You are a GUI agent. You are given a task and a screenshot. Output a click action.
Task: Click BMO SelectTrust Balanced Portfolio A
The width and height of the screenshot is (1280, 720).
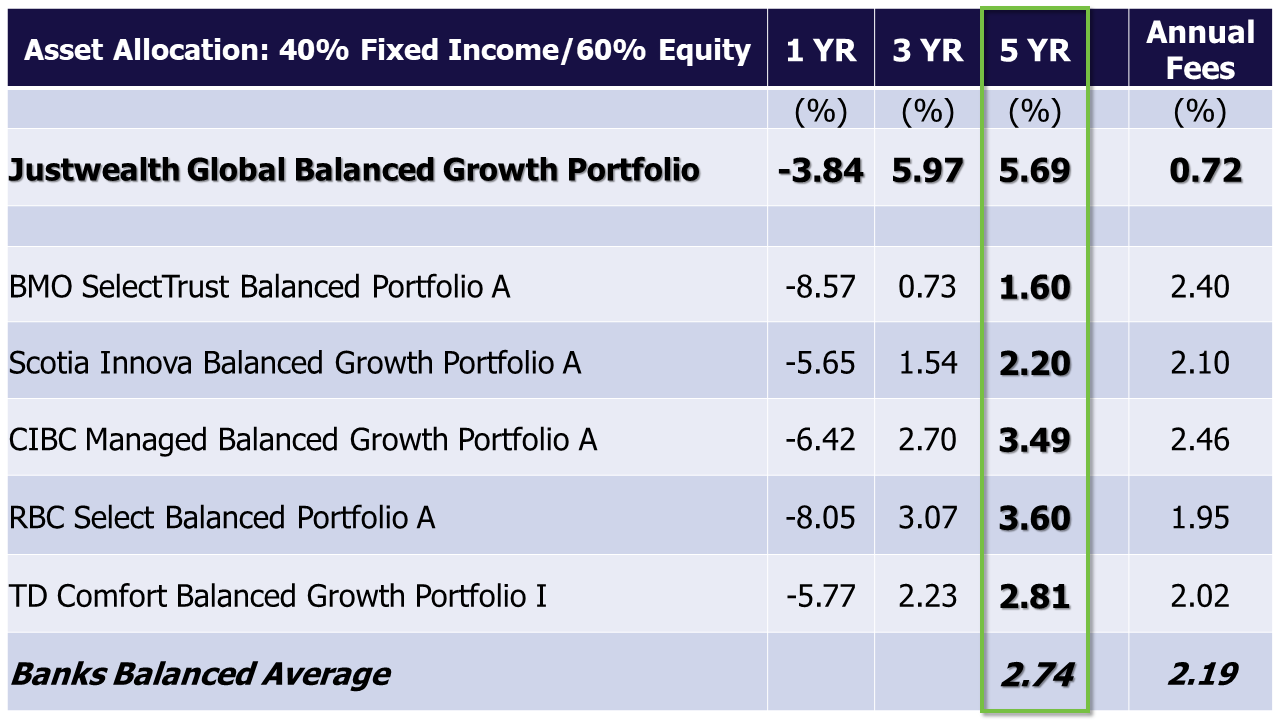point(260,287)
